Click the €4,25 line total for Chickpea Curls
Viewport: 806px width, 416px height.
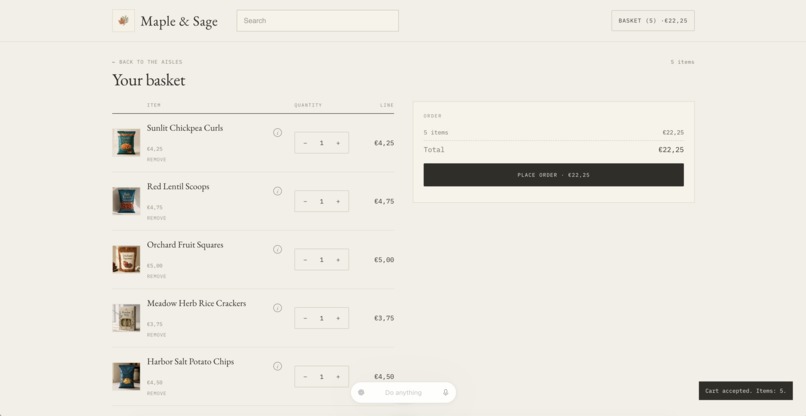pos(384,143)
